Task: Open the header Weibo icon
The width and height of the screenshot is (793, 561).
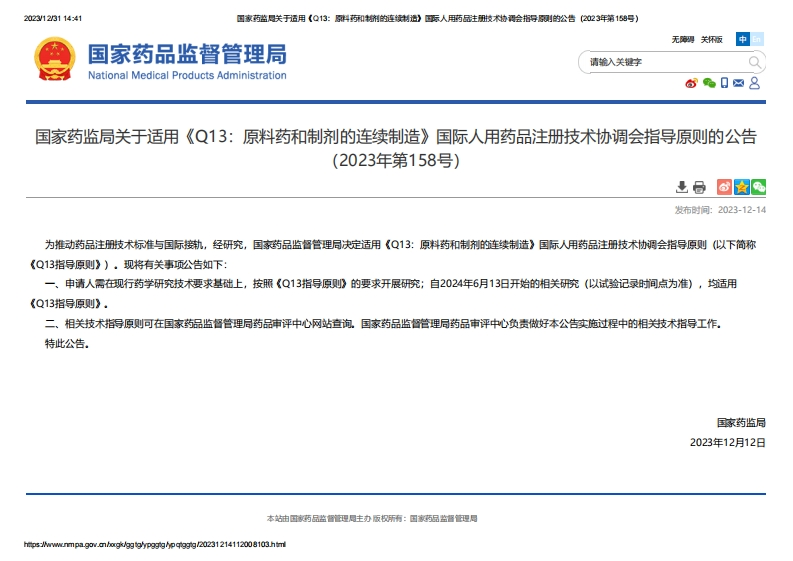Action: tap(691, 83)
